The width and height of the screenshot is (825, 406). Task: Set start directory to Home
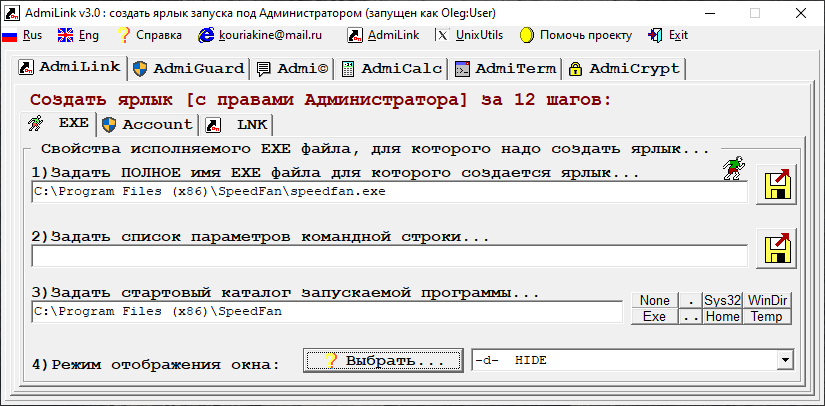pos(722,317)
